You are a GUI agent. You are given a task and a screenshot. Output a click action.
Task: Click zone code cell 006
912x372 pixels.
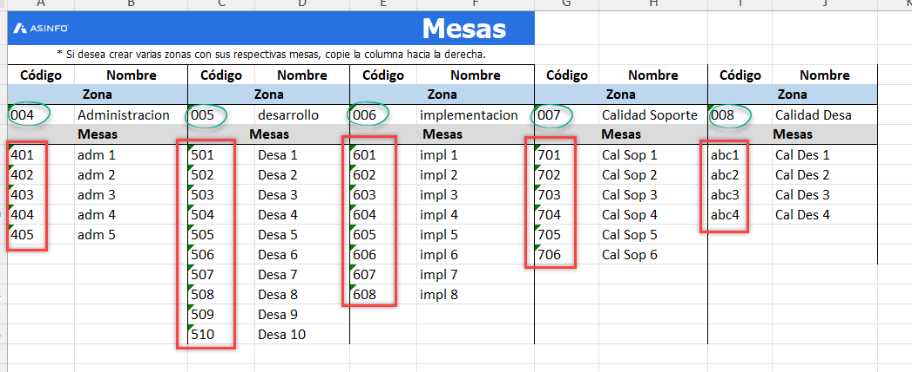383,115
